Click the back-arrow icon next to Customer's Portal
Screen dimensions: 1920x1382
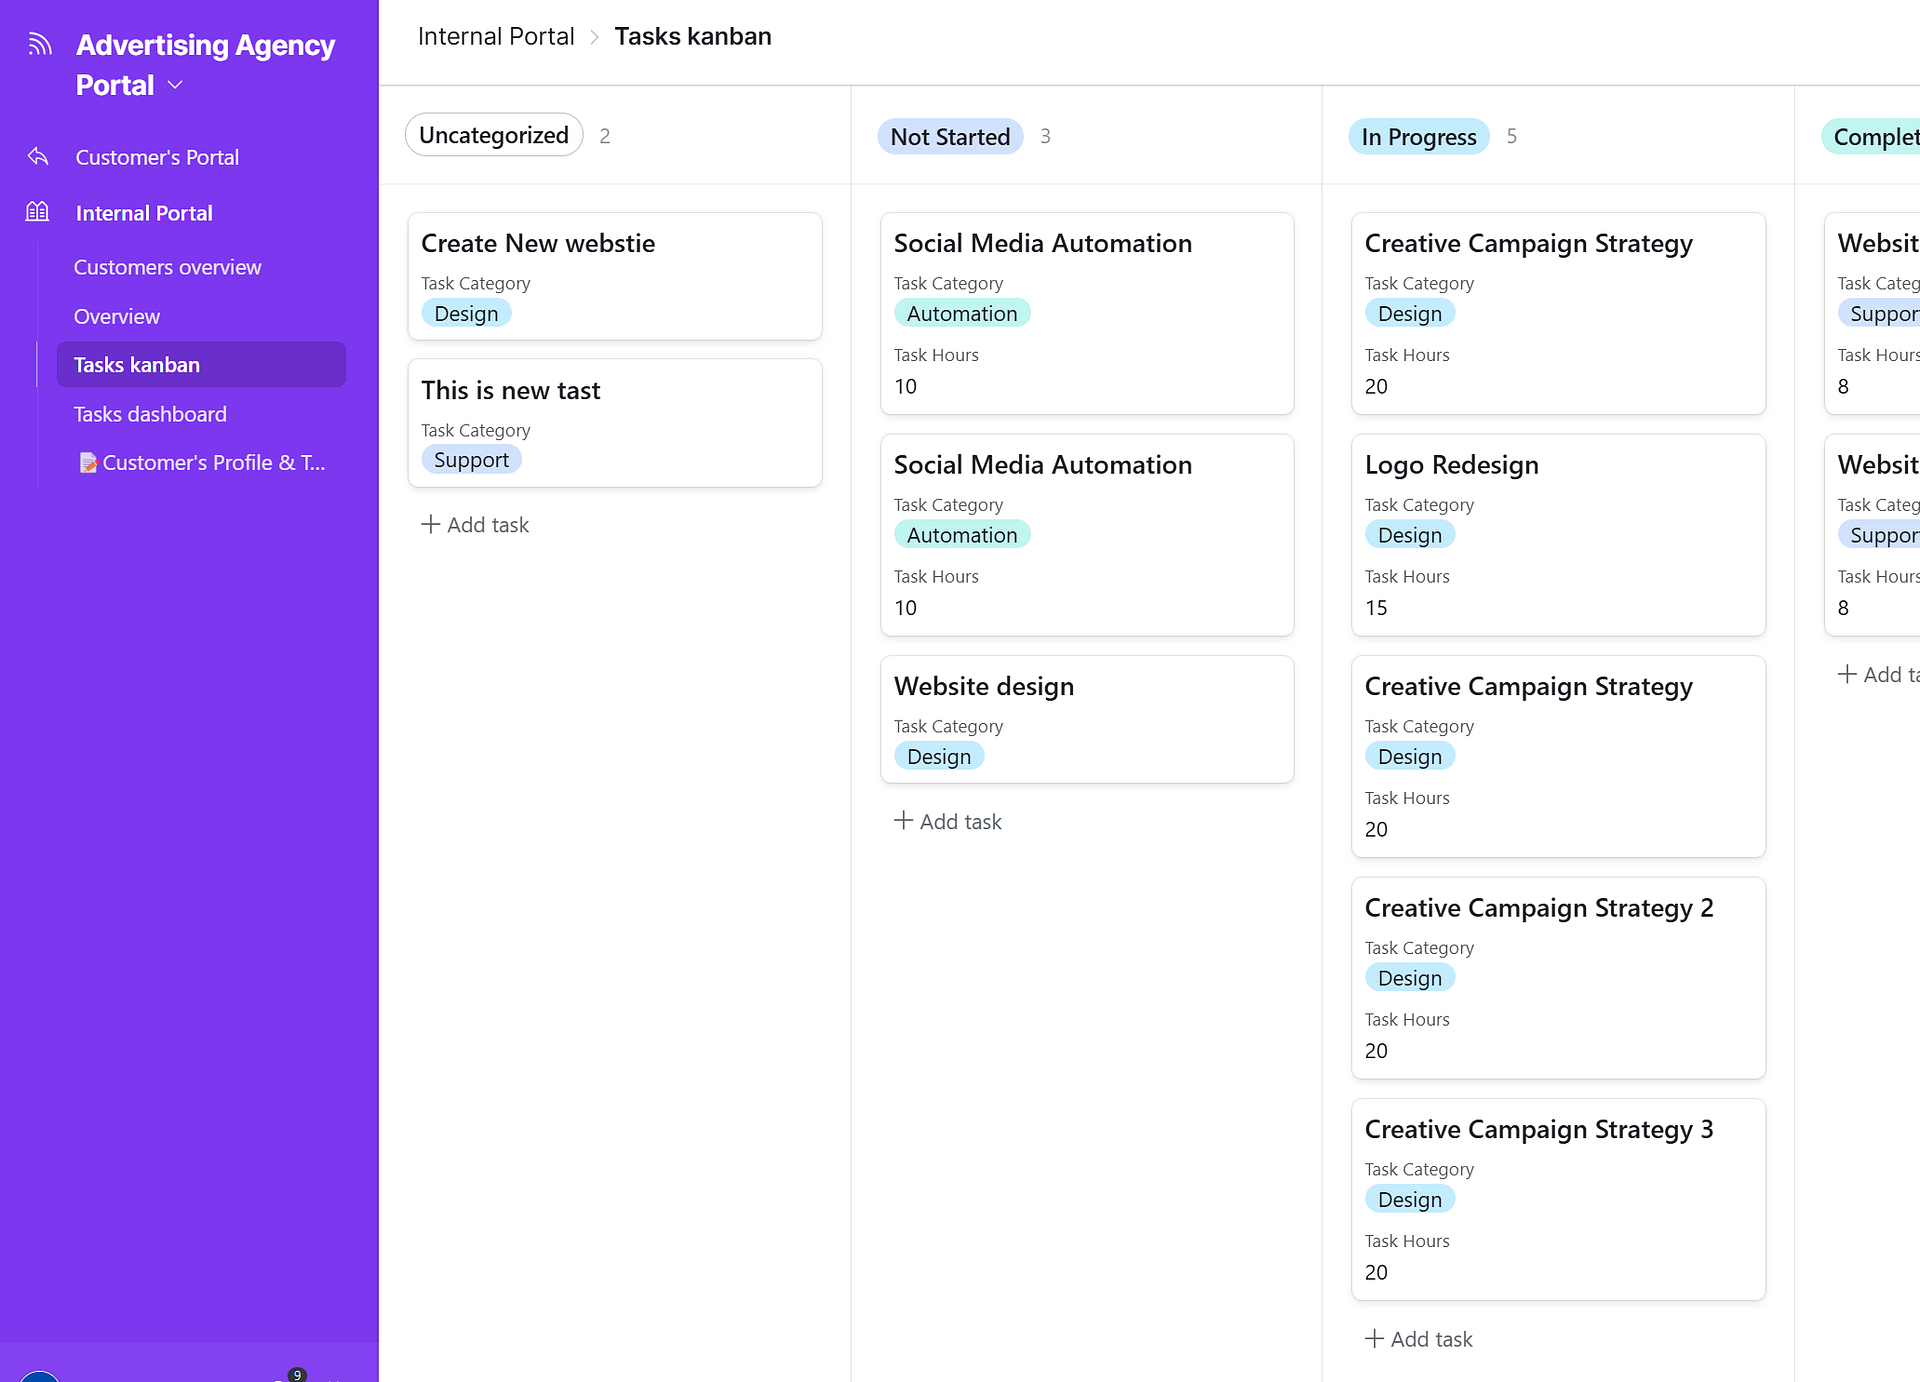[x=38, y=157]
